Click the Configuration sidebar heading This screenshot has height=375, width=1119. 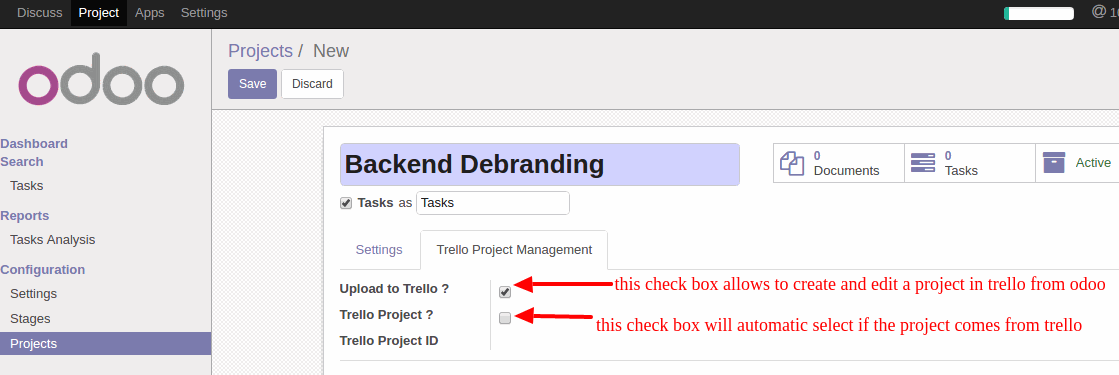tap(43, 269)
